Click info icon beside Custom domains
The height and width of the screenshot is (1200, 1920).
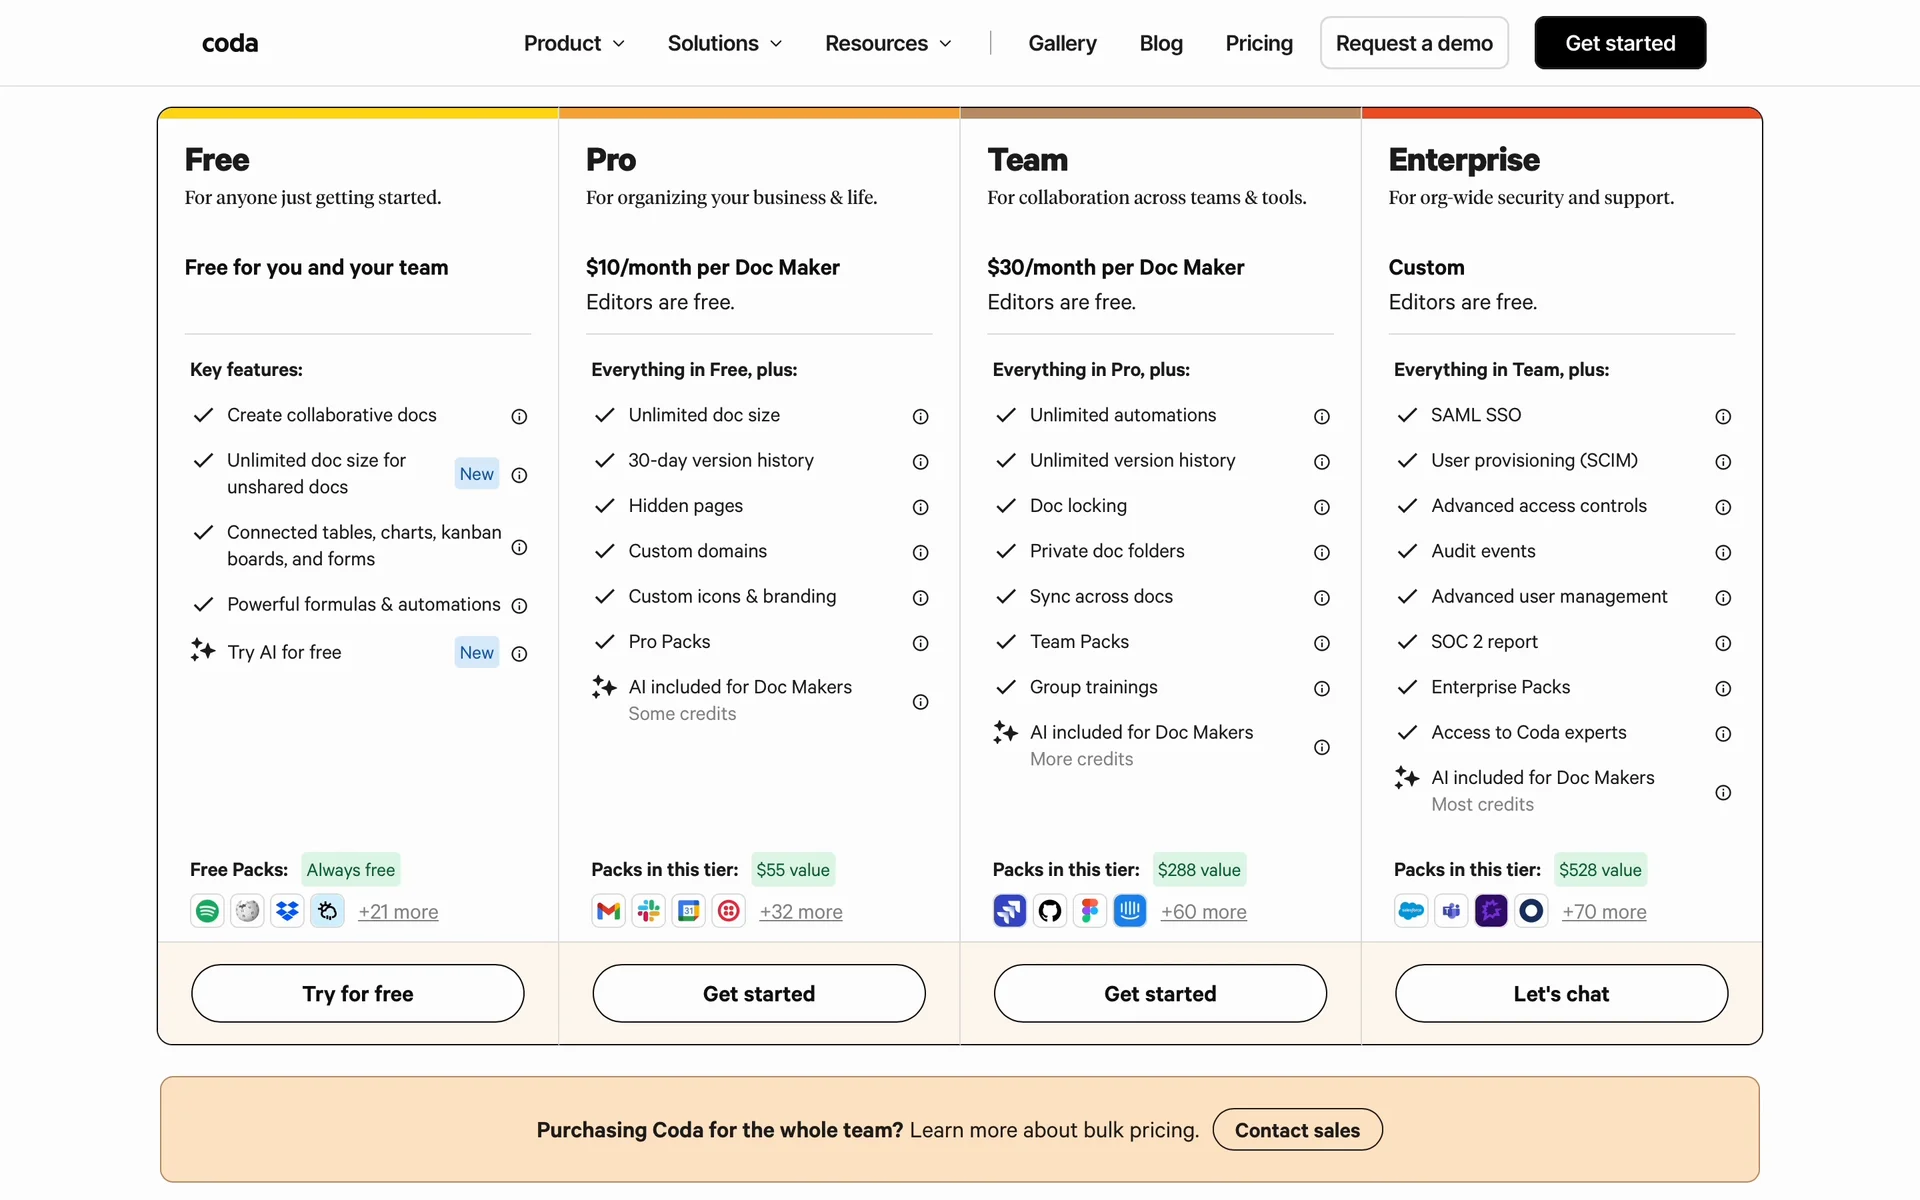pos(920,552)
